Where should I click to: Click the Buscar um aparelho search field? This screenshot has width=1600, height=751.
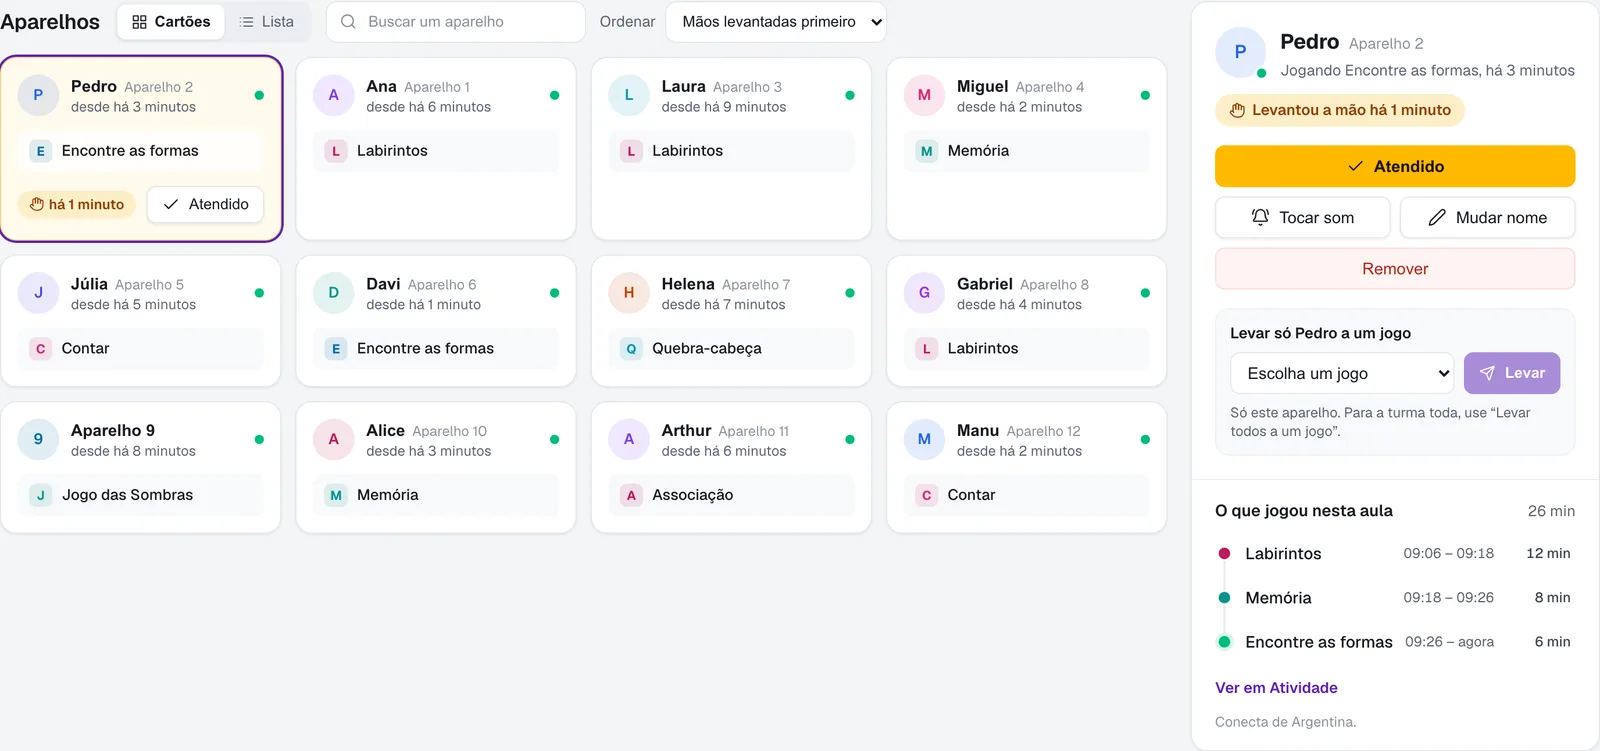pyautogui.click(x=456, y=22)
